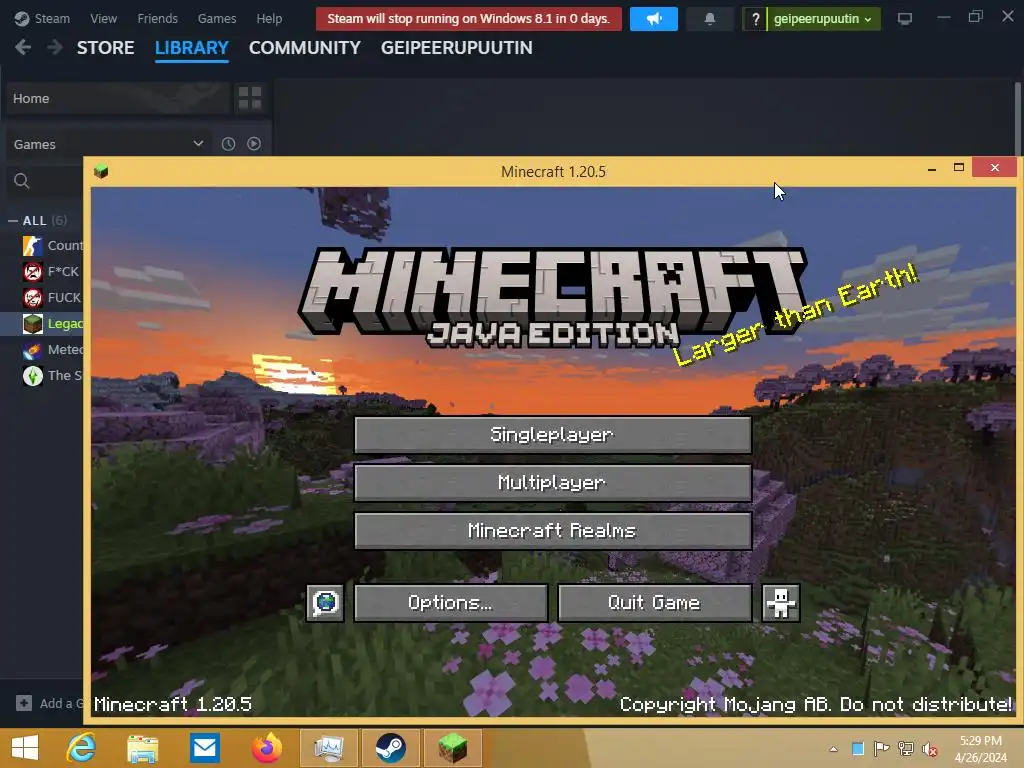Click the Windows 8.1 support warning banner

coord(469,18)
